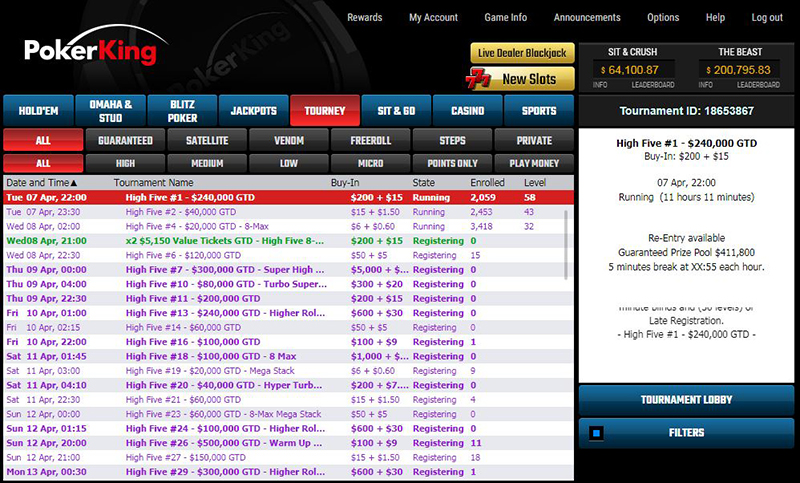Sort by Date and Time column arrow

74,184
